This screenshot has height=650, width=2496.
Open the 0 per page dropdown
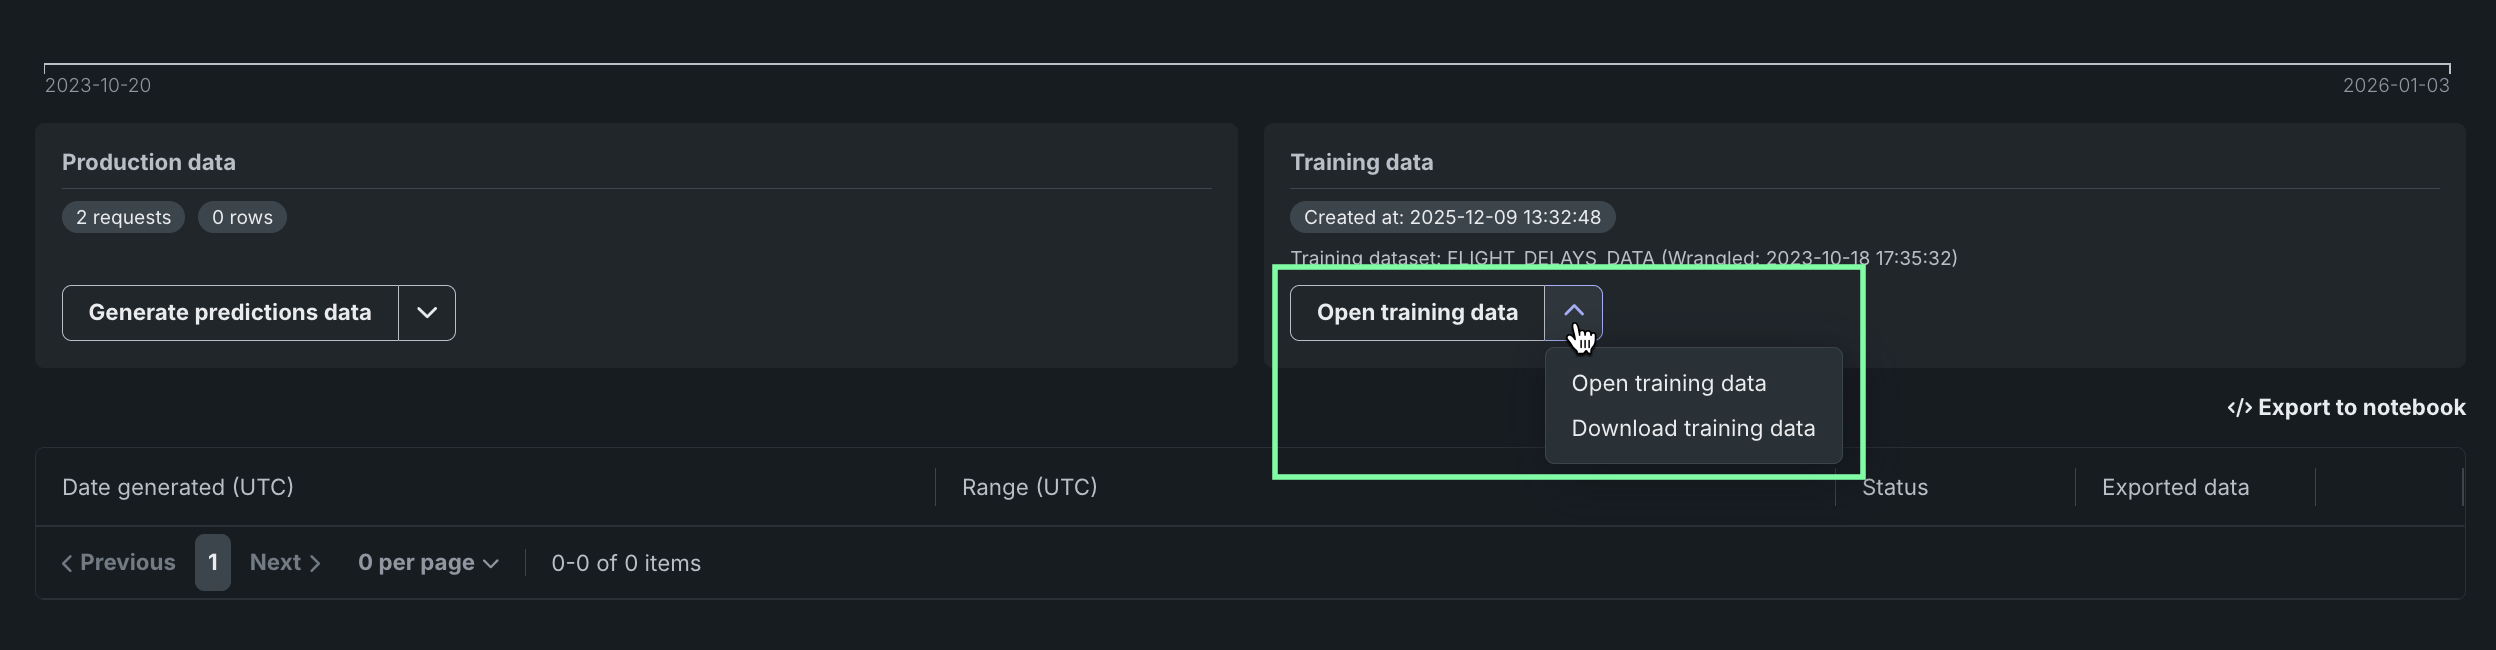coord(428,563)
